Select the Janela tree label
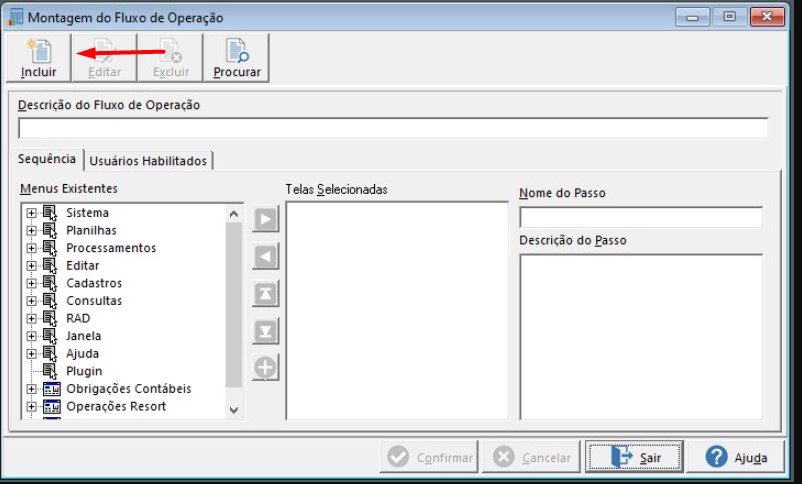Image resolution: width=802 pixels, height=484 pixels. tap(83, 336)
